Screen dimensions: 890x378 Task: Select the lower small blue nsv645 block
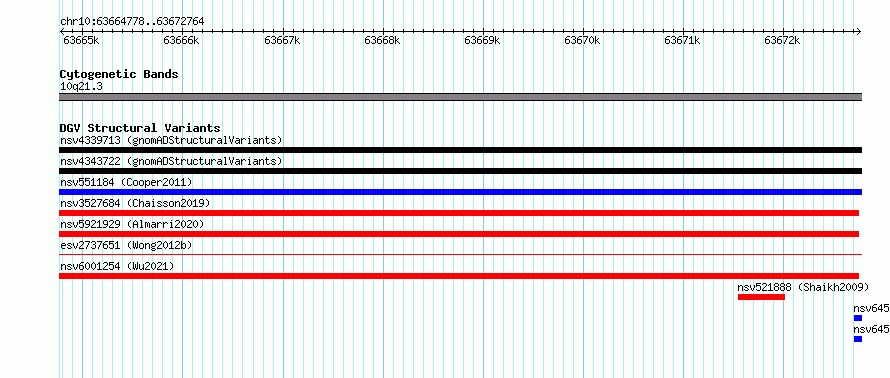click(x=858, y=339)
